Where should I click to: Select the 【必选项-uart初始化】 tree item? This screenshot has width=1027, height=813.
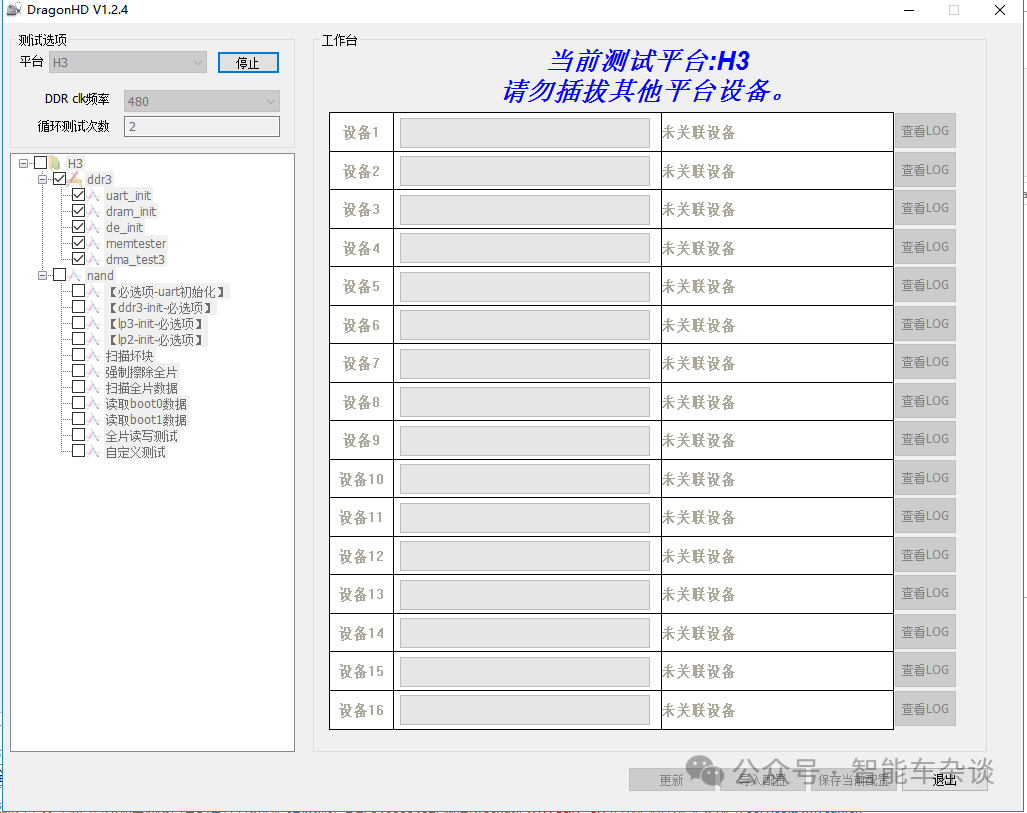[x=166, y=292]
